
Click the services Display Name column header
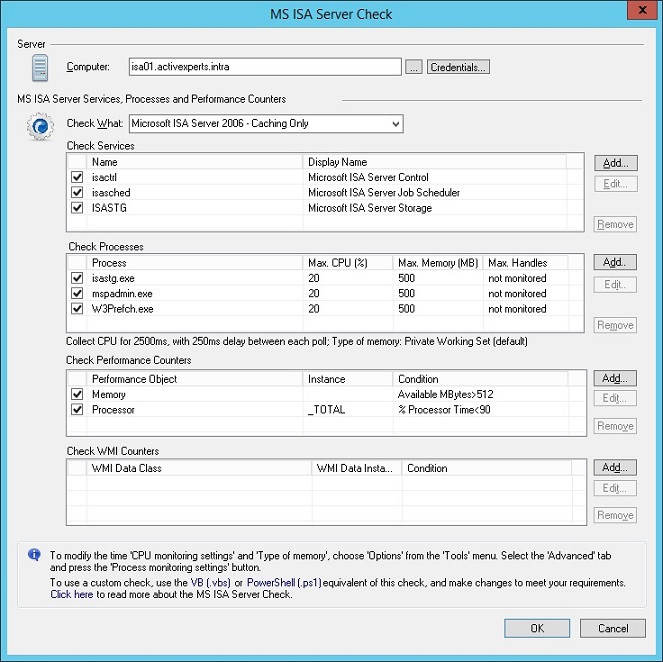tap(435, 162)
